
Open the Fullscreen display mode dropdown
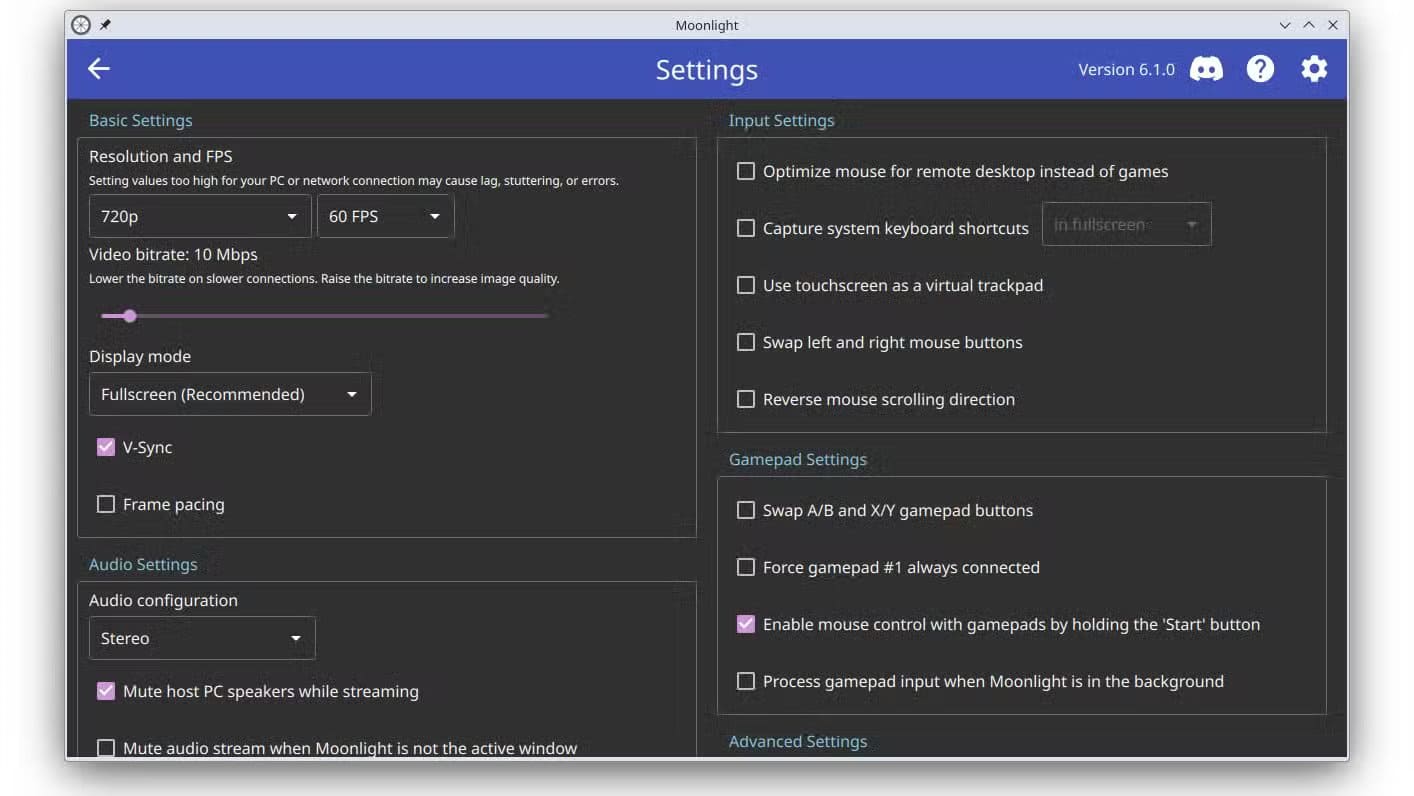pyautogui.click(x=230, y=394)
